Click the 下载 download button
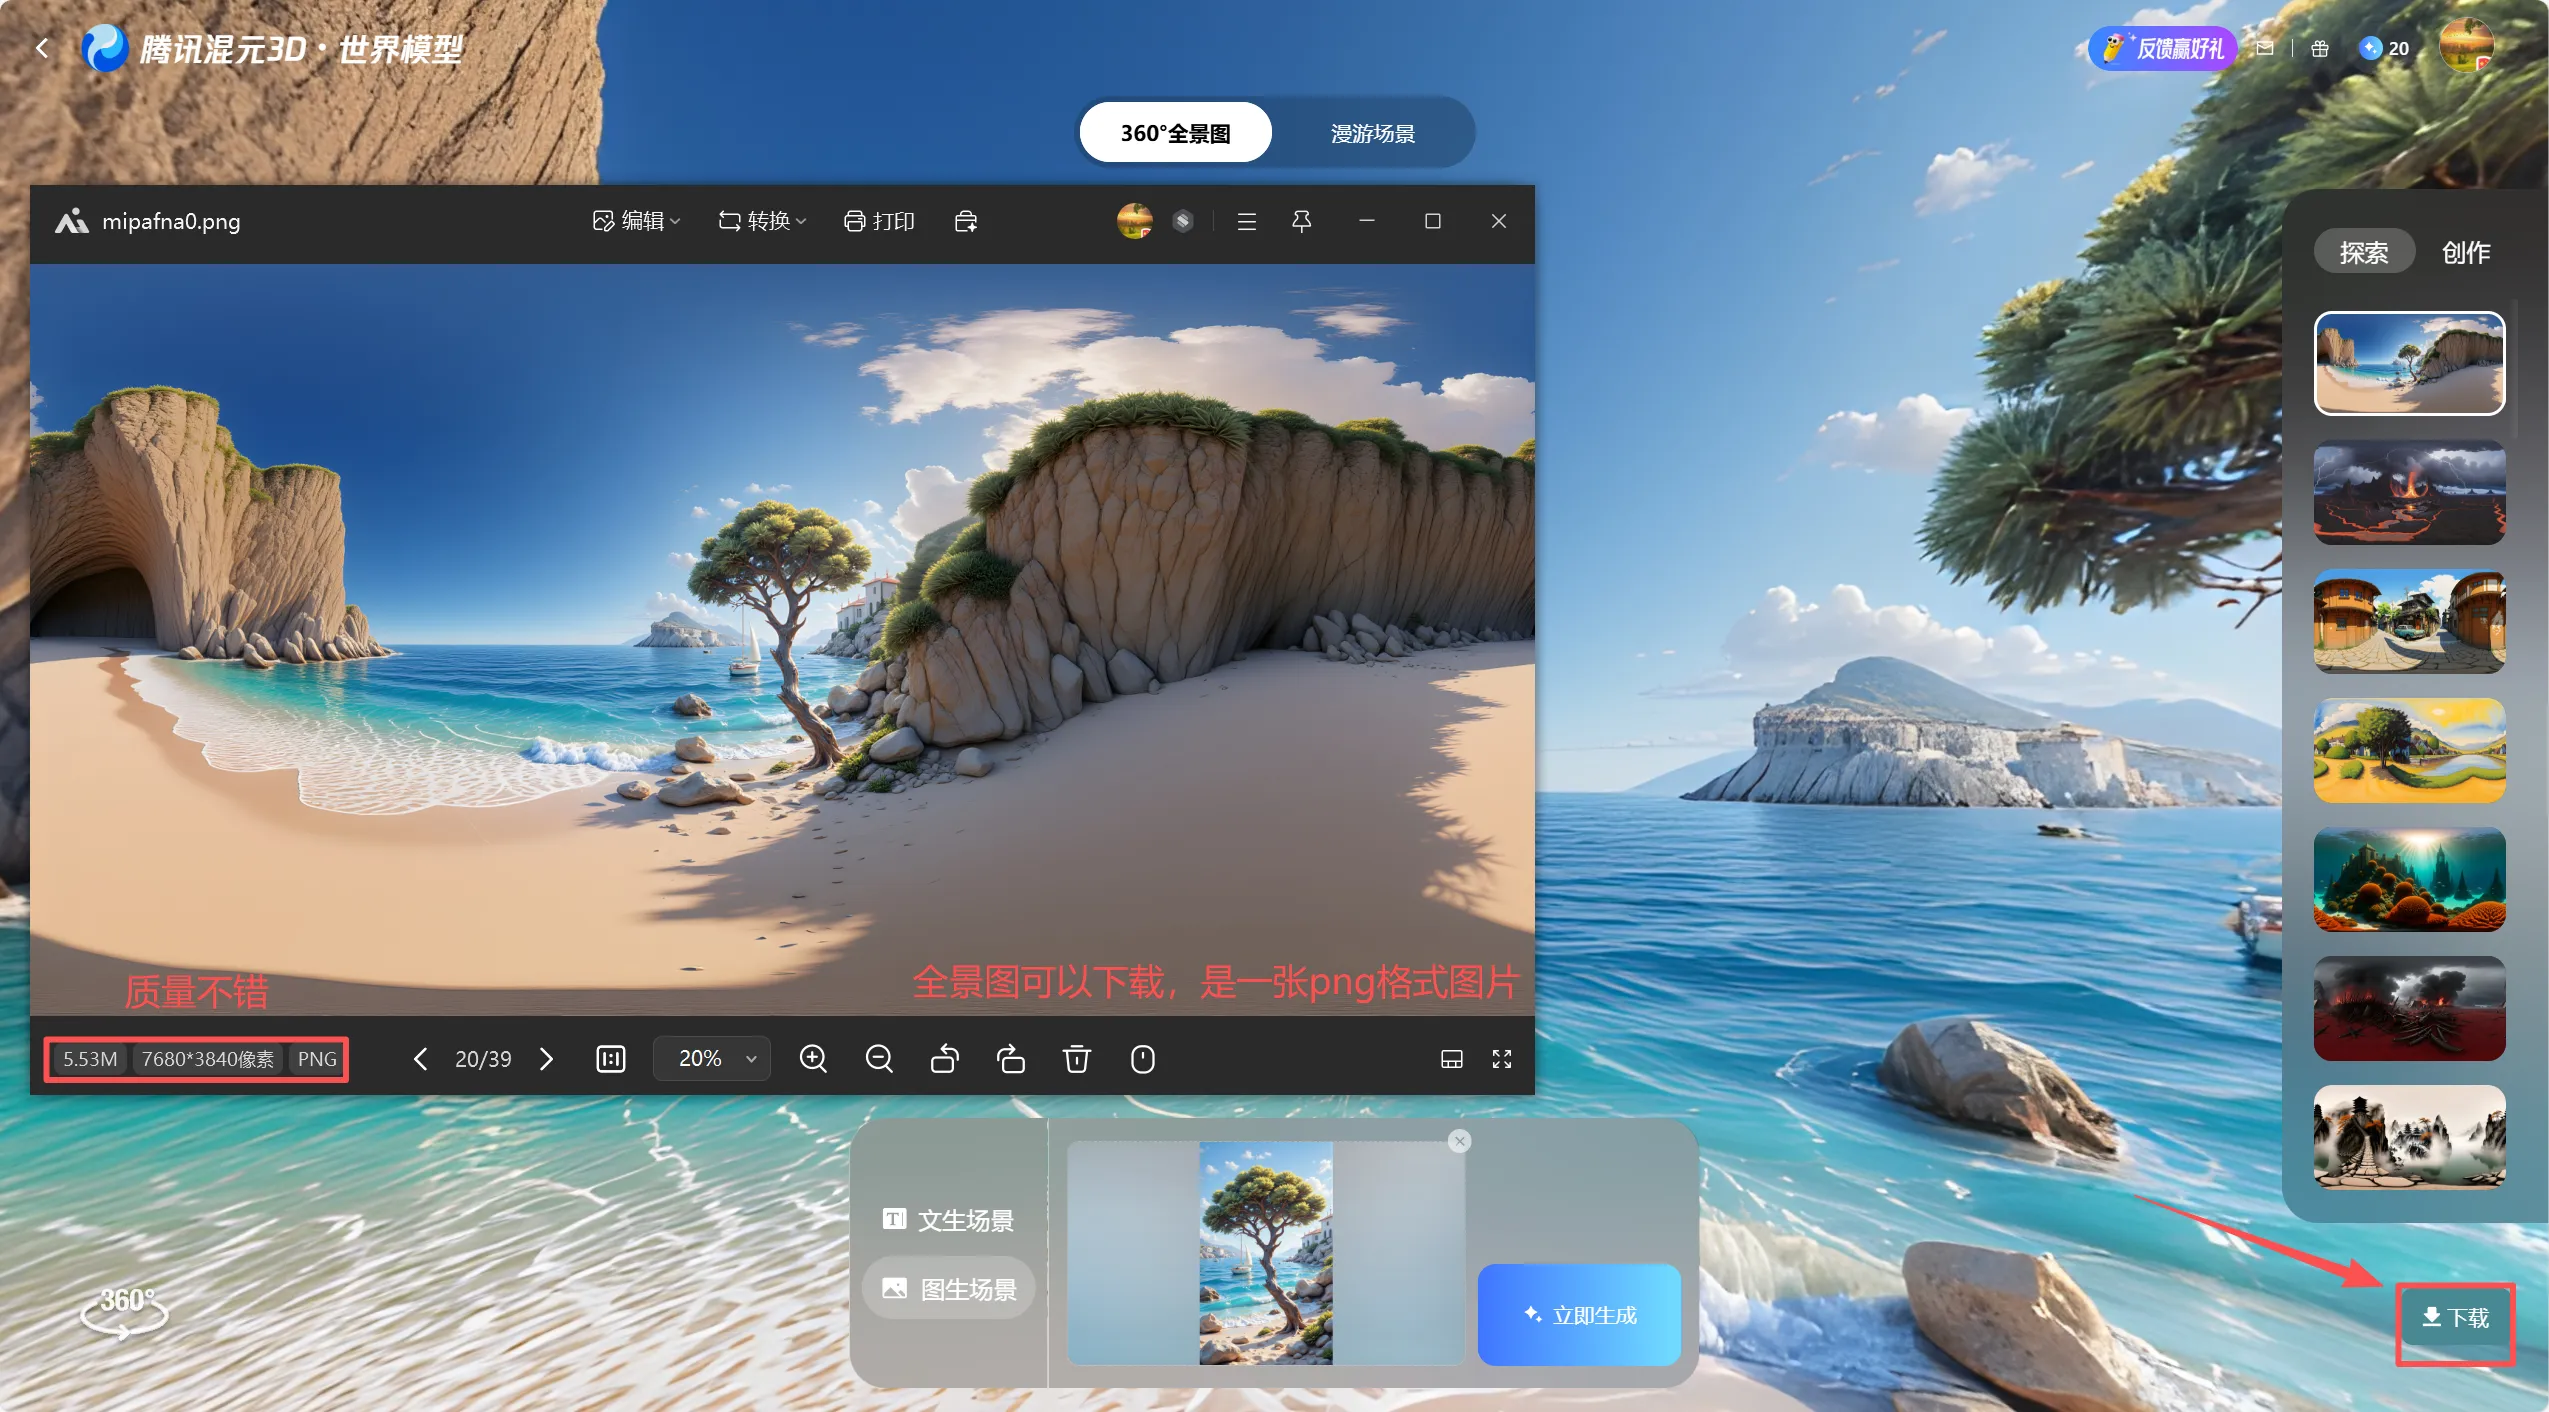 coord(2455,1317)
